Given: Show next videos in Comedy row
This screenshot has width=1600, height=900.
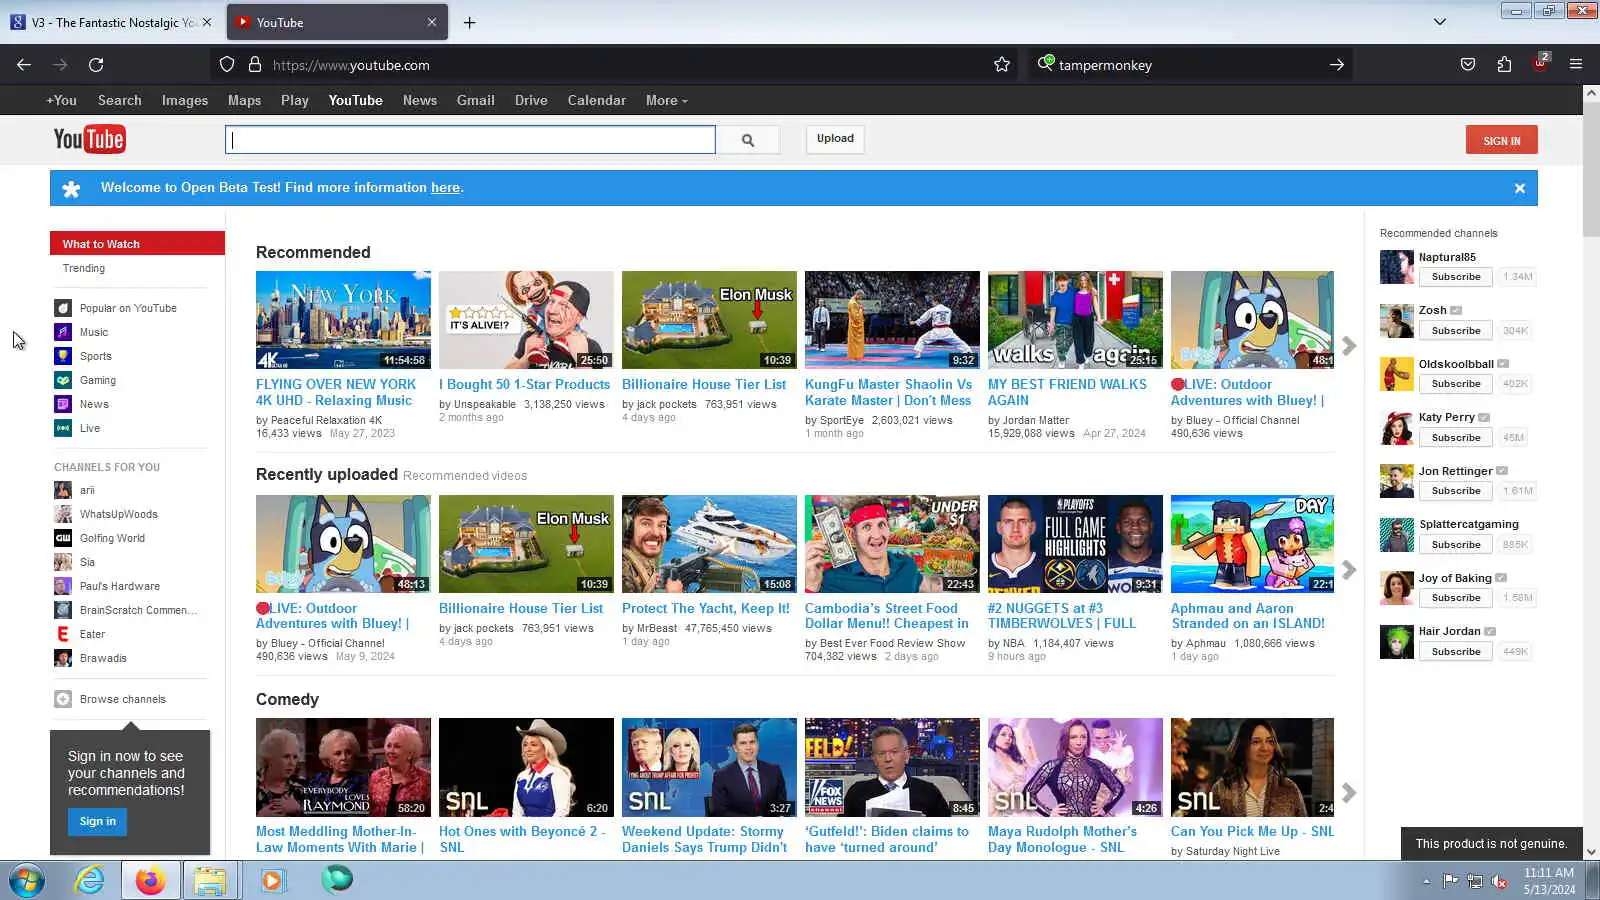Looking at the screenshot, I should pyautogui.click(x=1349, y=793).
